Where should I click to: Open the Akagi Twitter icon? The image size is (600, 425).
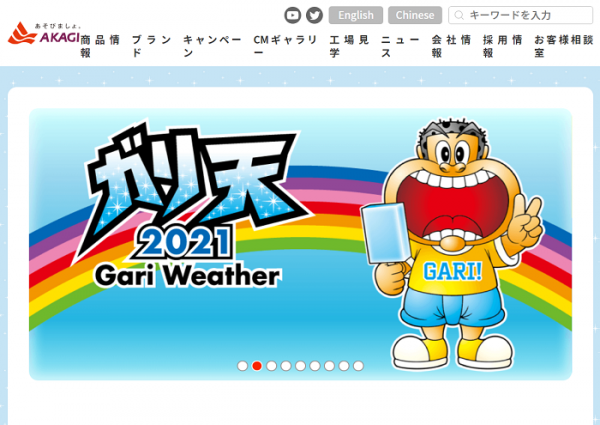coord(314,15)
